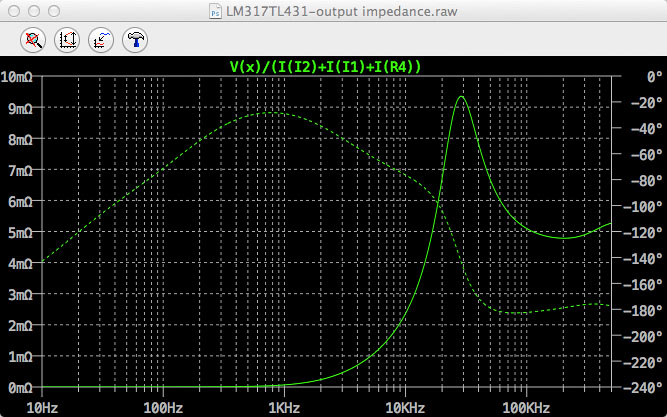Screen dimensions: 667x417
Task: Click the dashed phase trace peak near 1KHz
Action: pos(272,112)
